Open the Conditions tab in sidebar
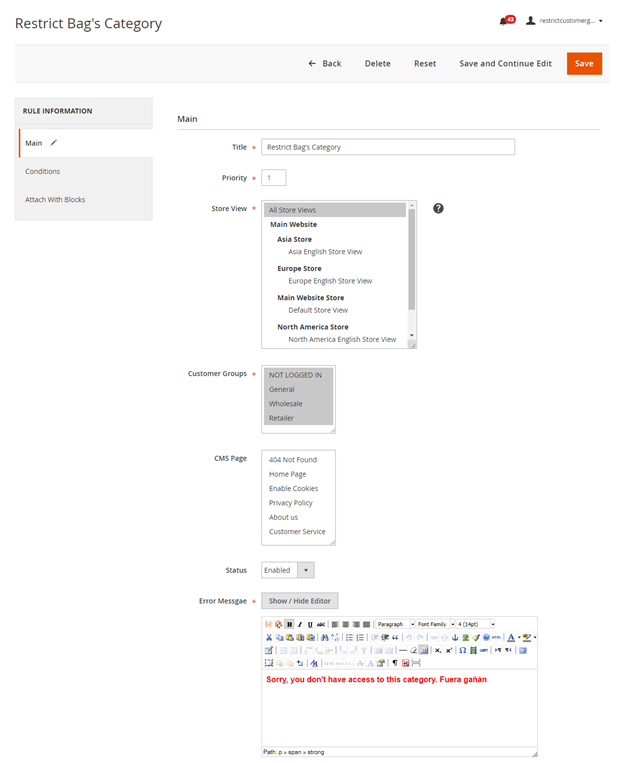Image resolution: width=624 pixels, height=763 pixels. (43, 172)
